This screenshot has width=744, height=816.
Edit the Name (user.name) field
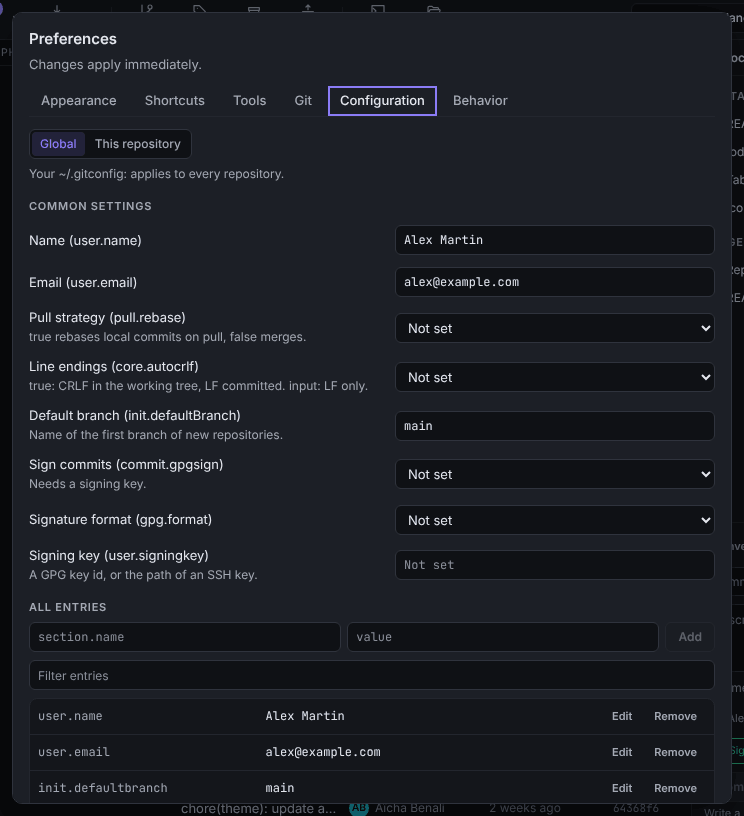point(555,240)
